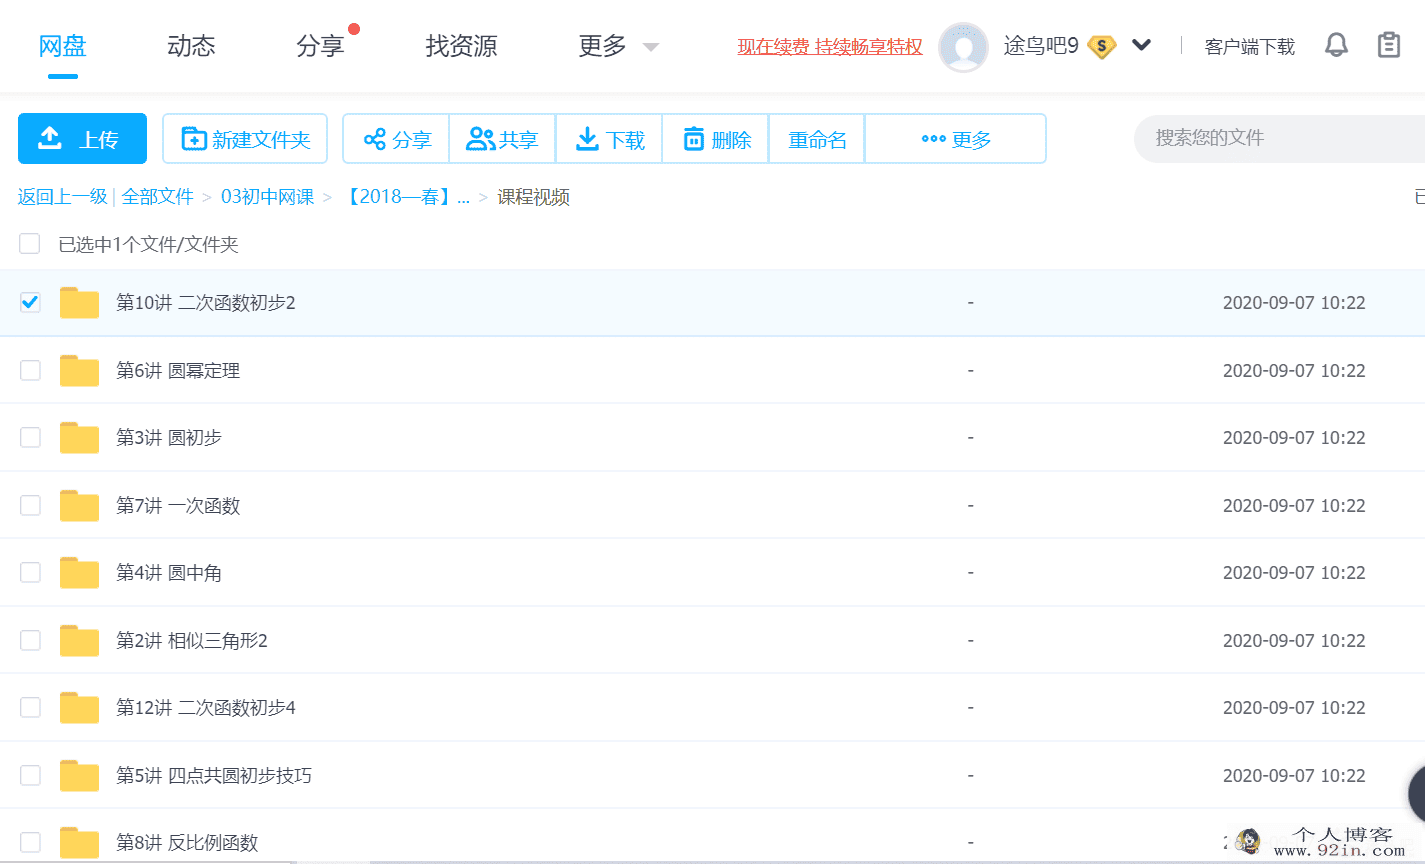Click the 返回上一级 breadcrumb link
This screenshot has height=864, width=1425.
(x=62, y=197)
